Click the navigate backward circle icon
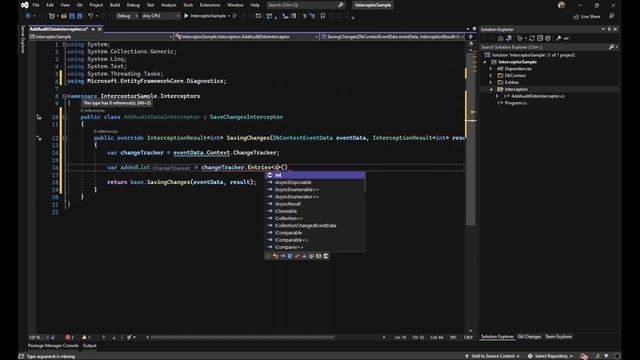640x360 pixels. [28, 16]
